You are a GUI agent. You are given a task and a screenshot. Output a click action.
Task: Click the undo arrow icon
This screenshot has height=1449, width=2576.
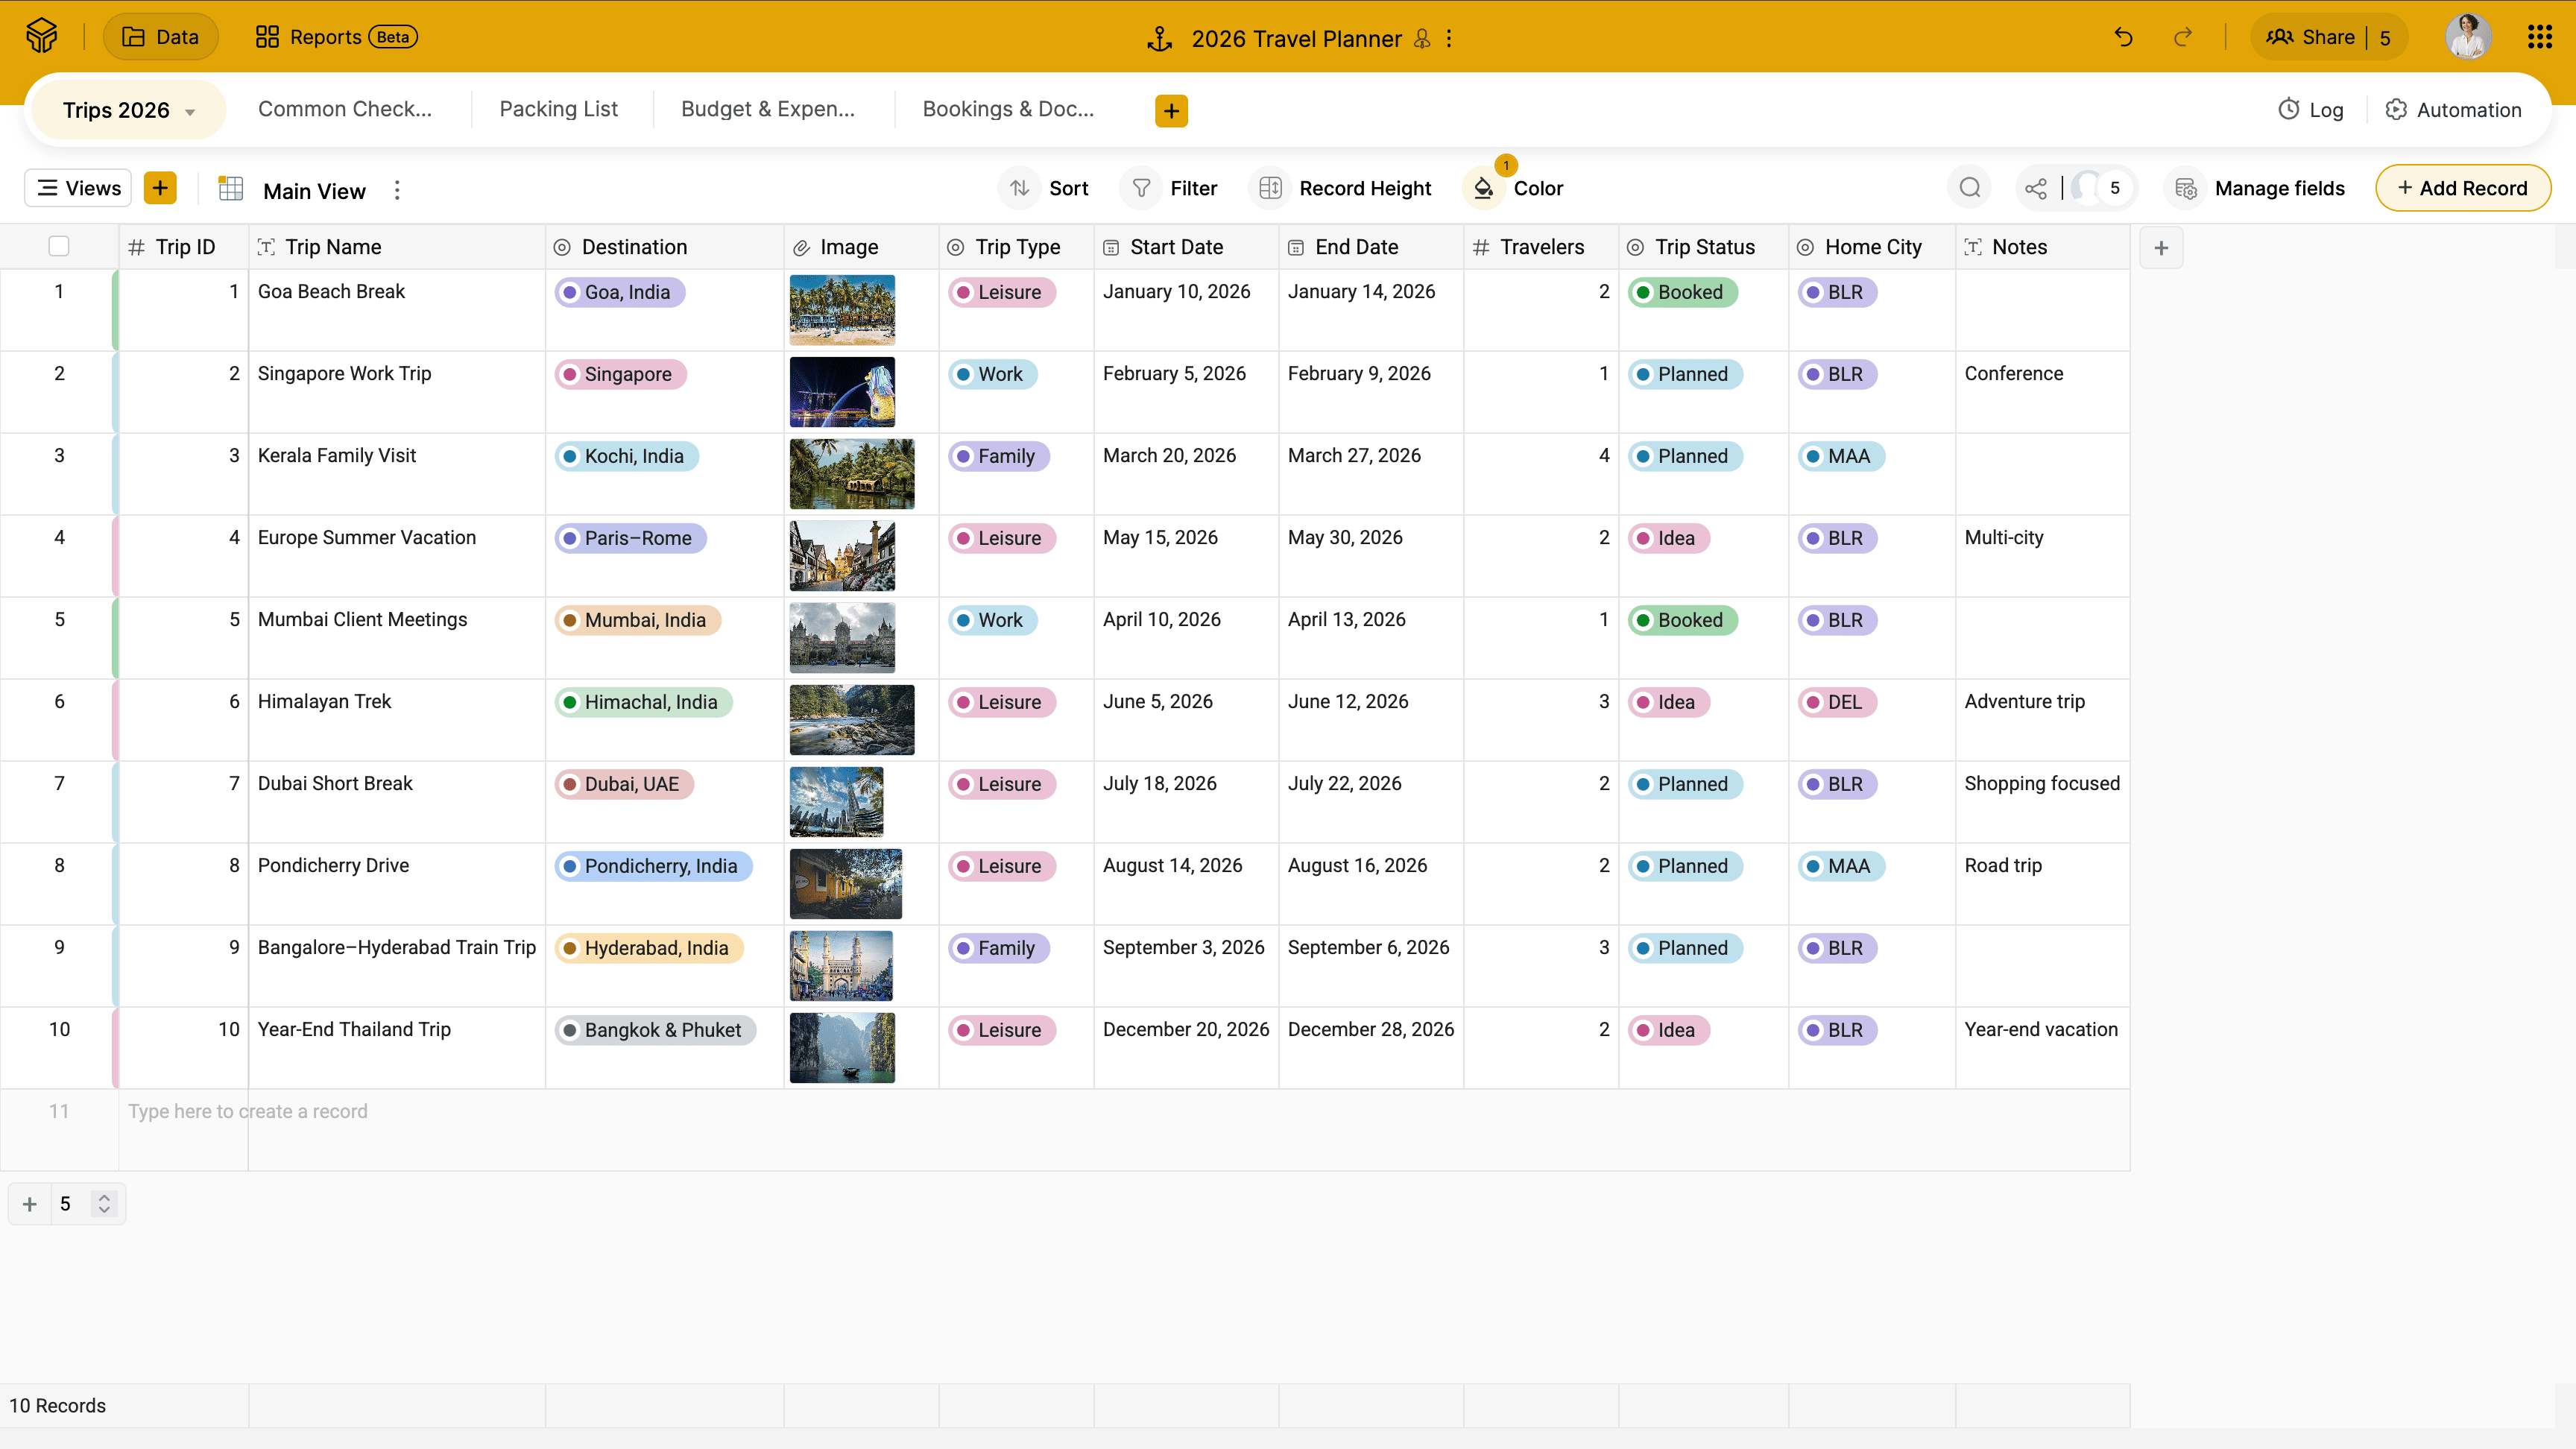click(x=2123, y=38)
